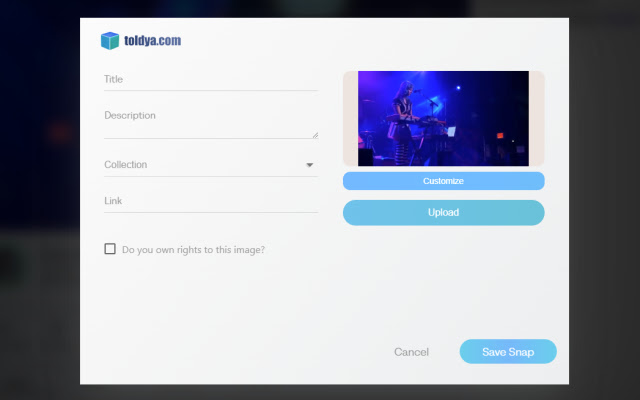Click the Description field resize handle
The height and width of the screenshot is (400, 640).
coord(315,135)
